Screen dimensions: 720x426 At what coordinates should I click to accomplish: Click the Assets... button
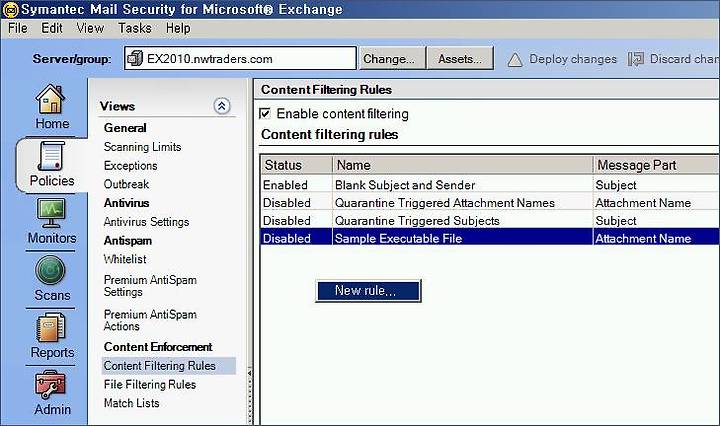coord(460,58)
